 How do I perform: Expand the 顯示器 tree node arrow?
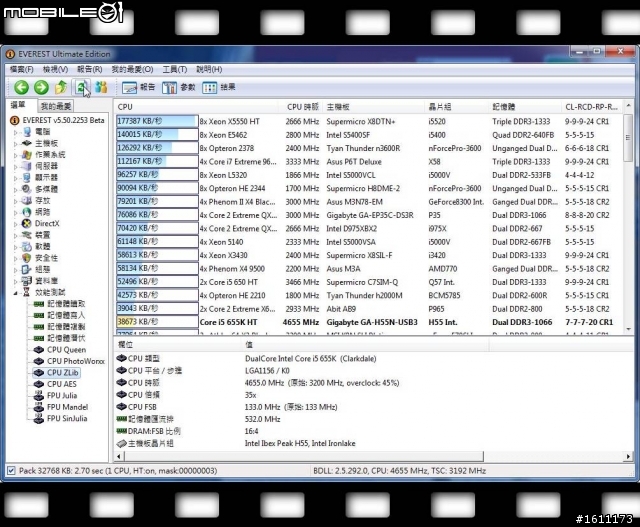coord(16,178)
